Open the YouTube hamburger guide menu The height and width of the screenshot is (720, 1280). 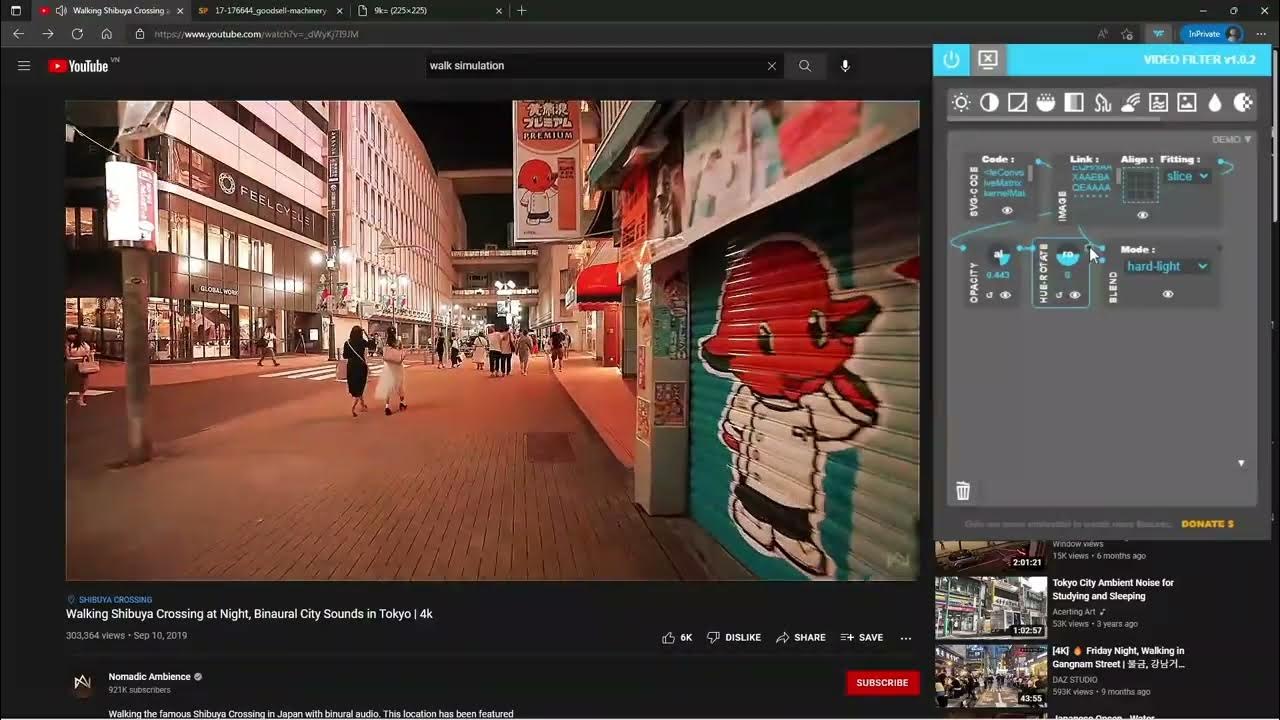tap(24, 66)
